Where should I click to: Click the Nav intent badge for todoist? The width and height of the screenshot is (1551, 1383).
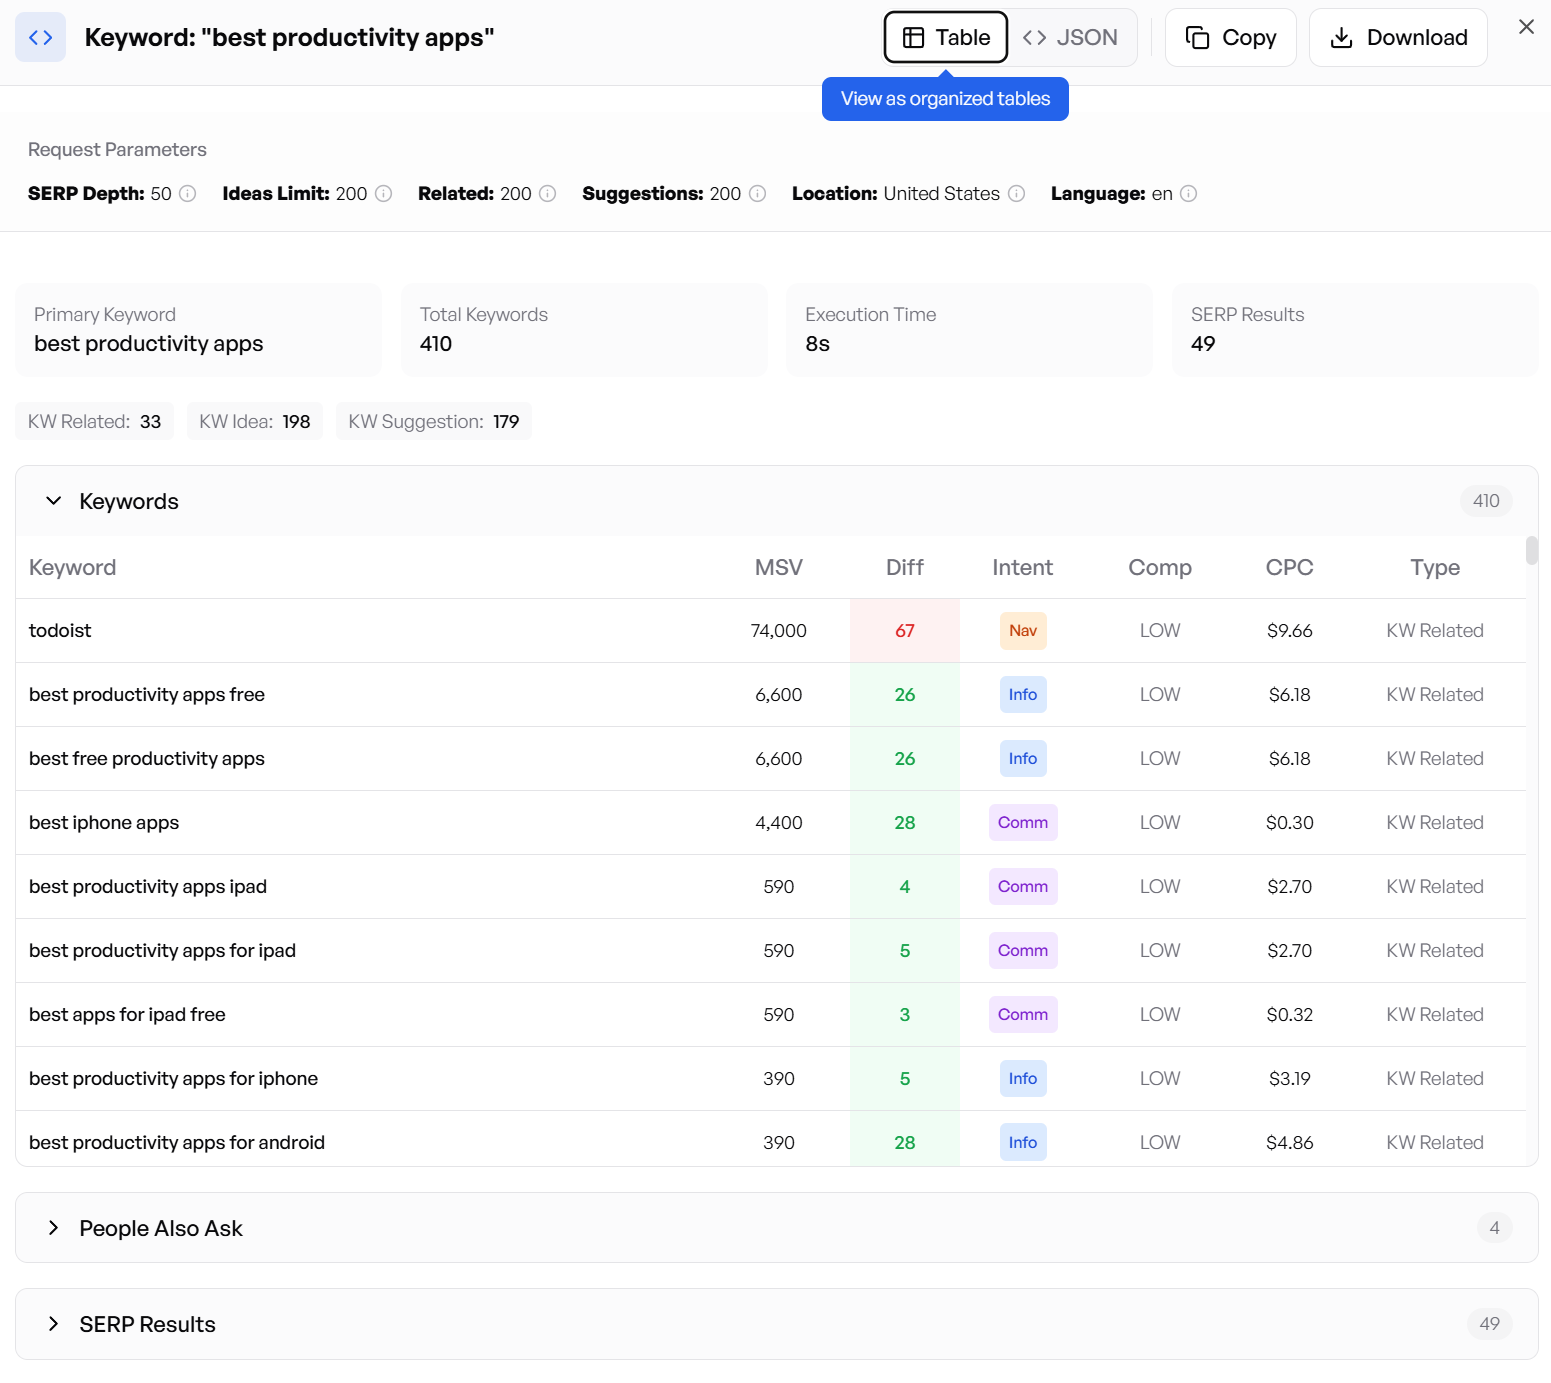pos(1022,630)
